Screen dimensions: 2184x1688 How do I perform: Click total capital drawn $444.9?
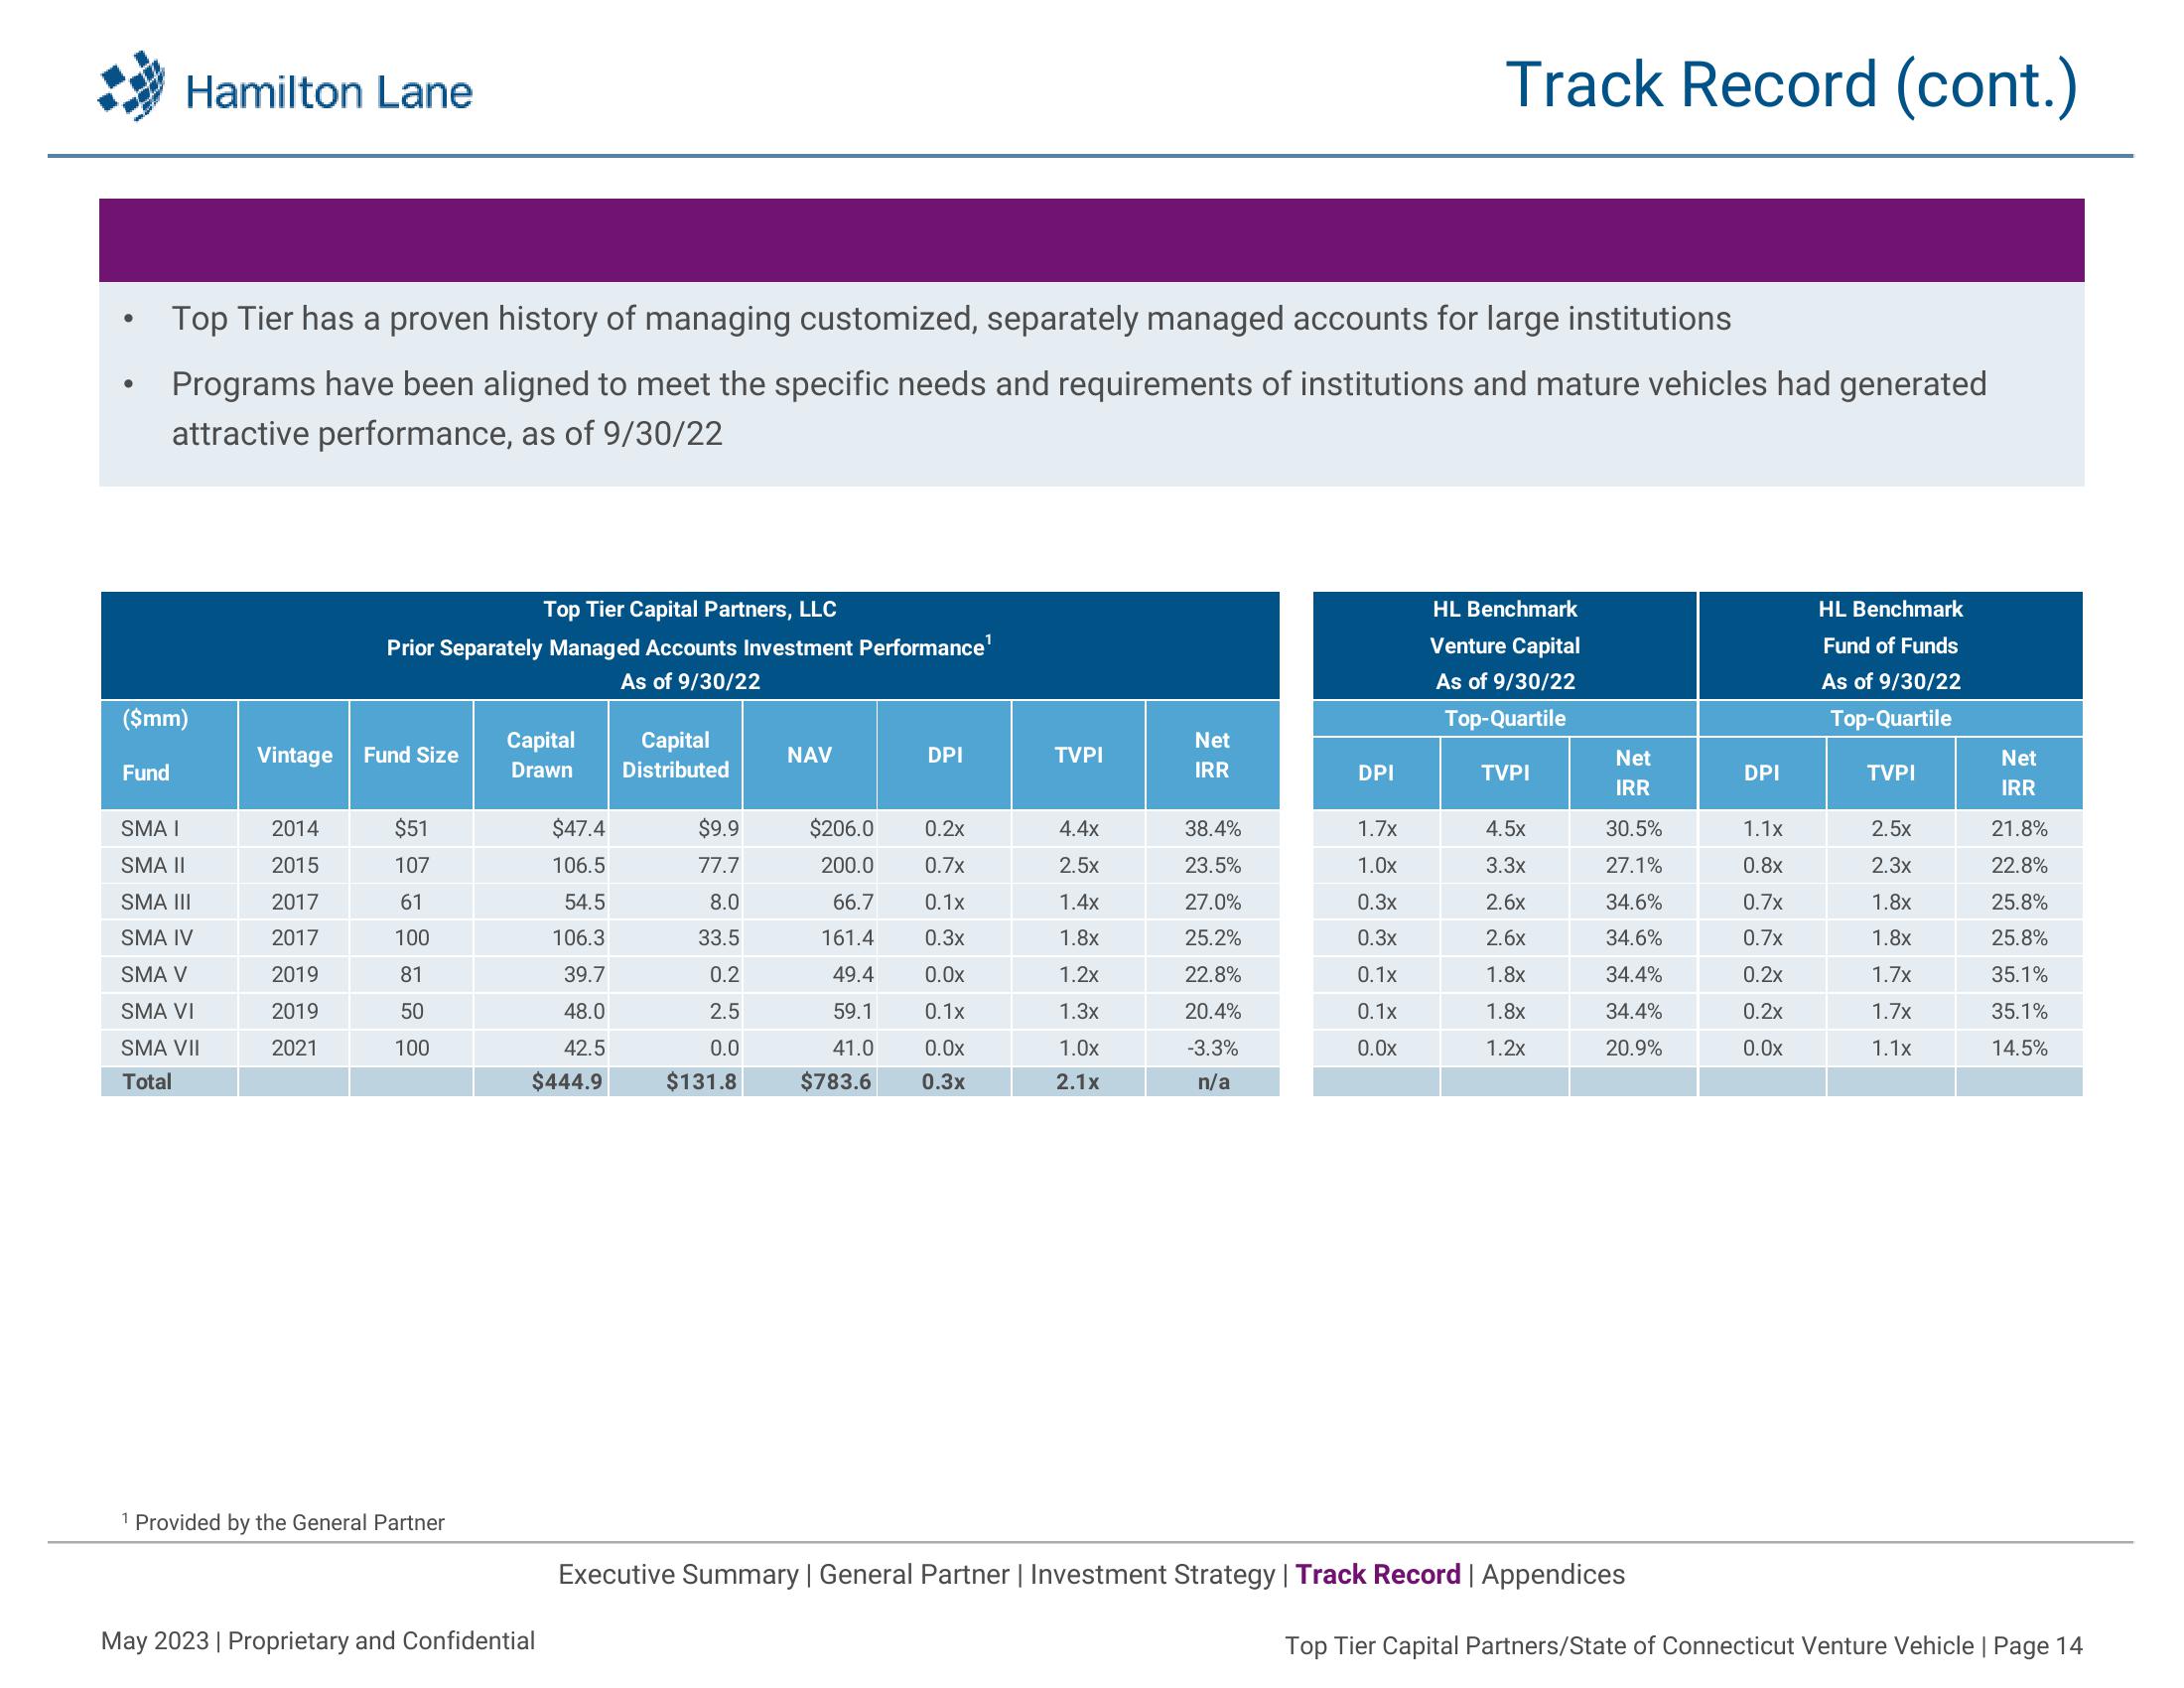pyautogui.click(x=568, y=1082)
